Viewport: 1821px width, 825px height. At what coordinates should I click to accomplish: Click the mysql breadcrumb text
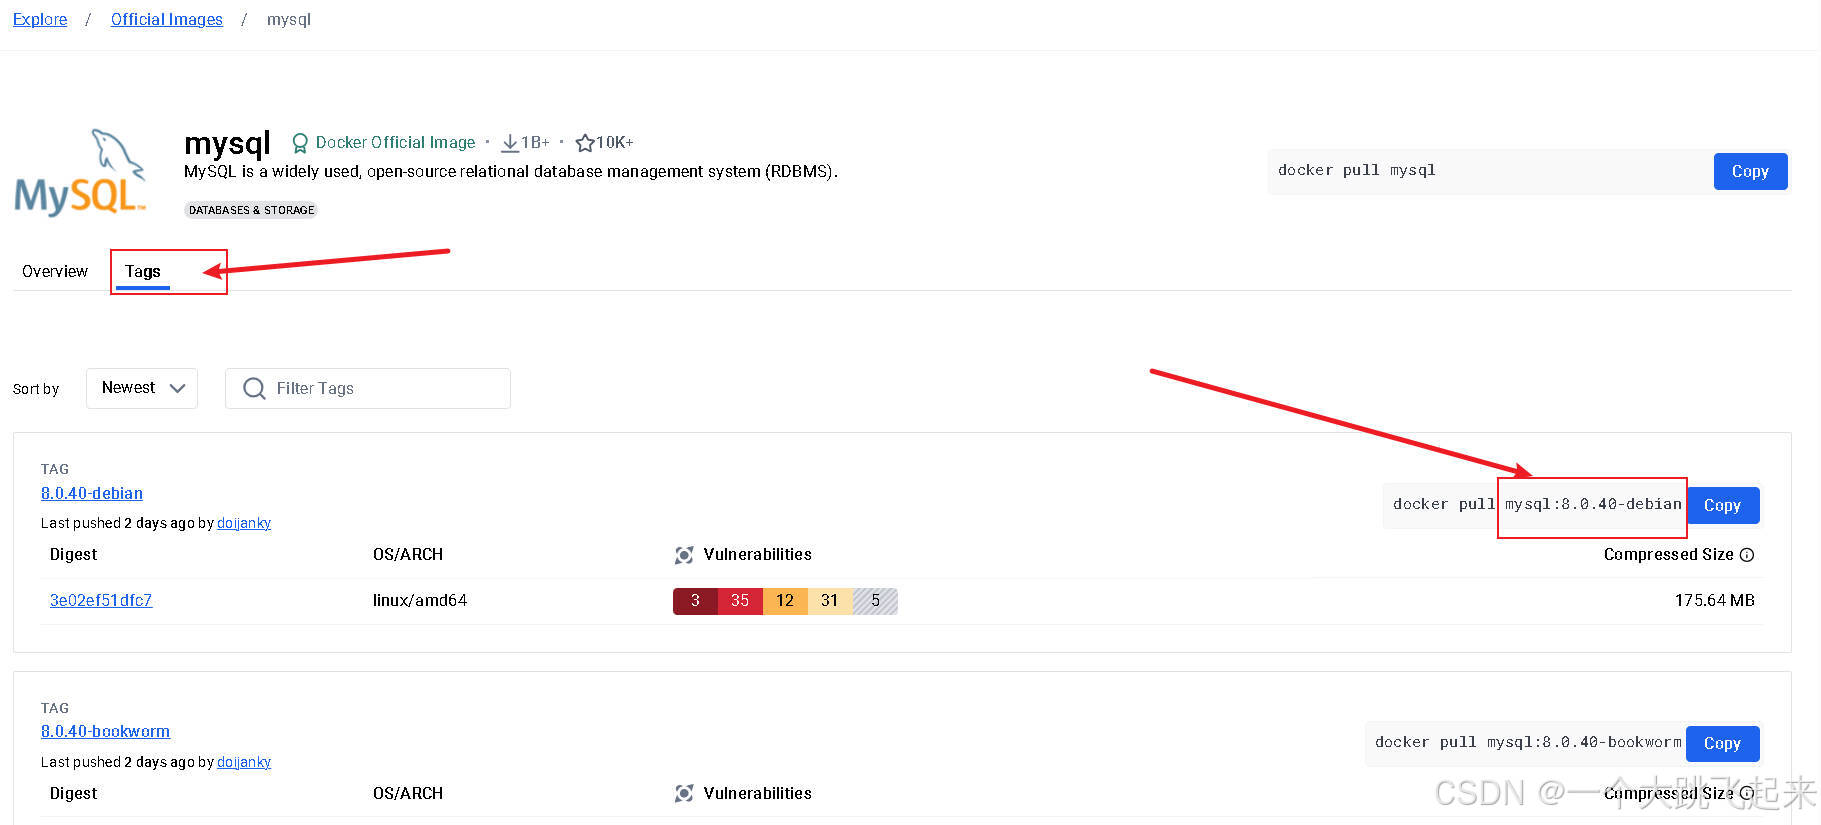pos(289,19)
